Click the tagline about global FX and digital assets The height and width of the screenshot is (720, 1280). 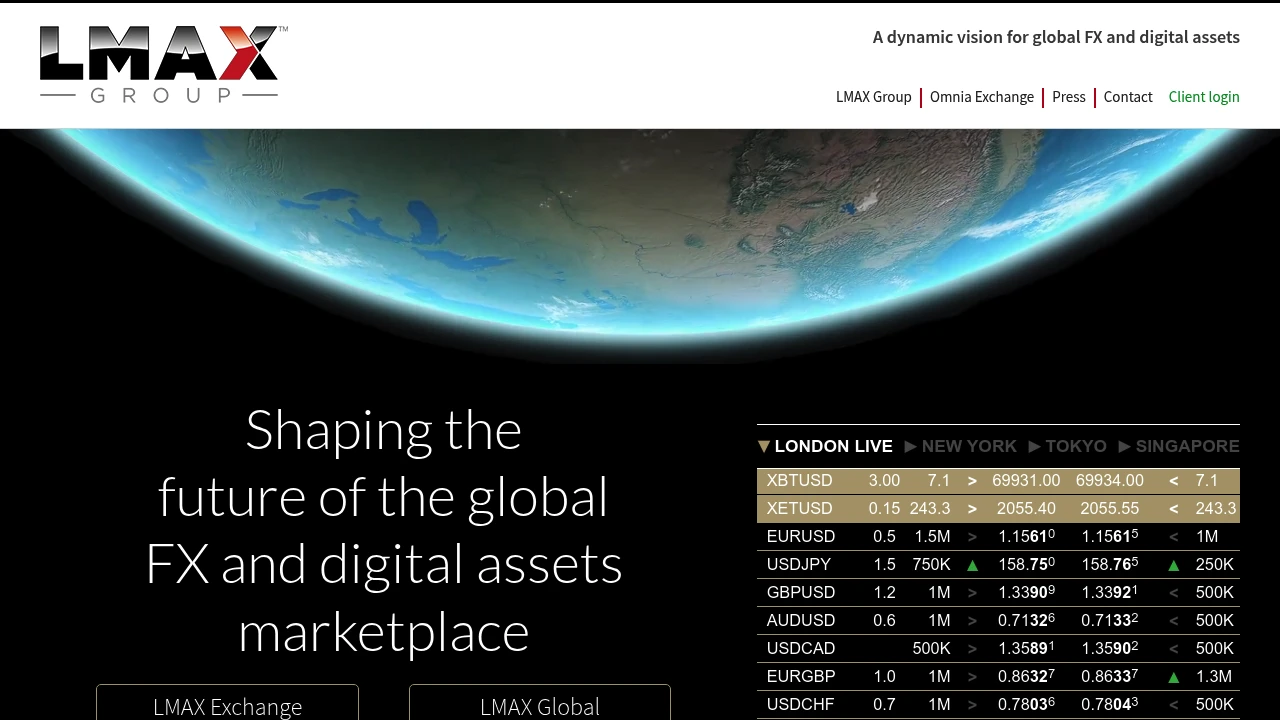1056,37
